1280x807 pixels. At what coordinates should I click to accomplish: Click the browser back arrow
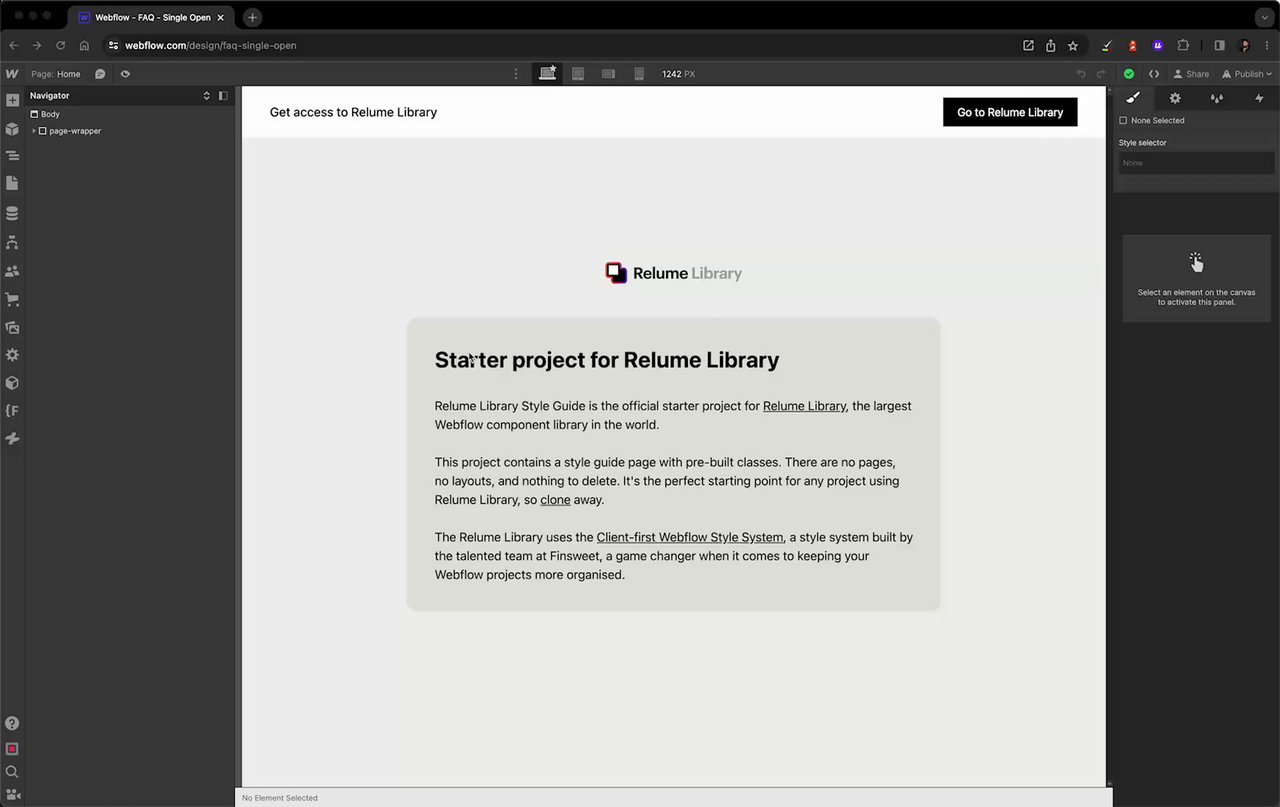click(13, 45)
